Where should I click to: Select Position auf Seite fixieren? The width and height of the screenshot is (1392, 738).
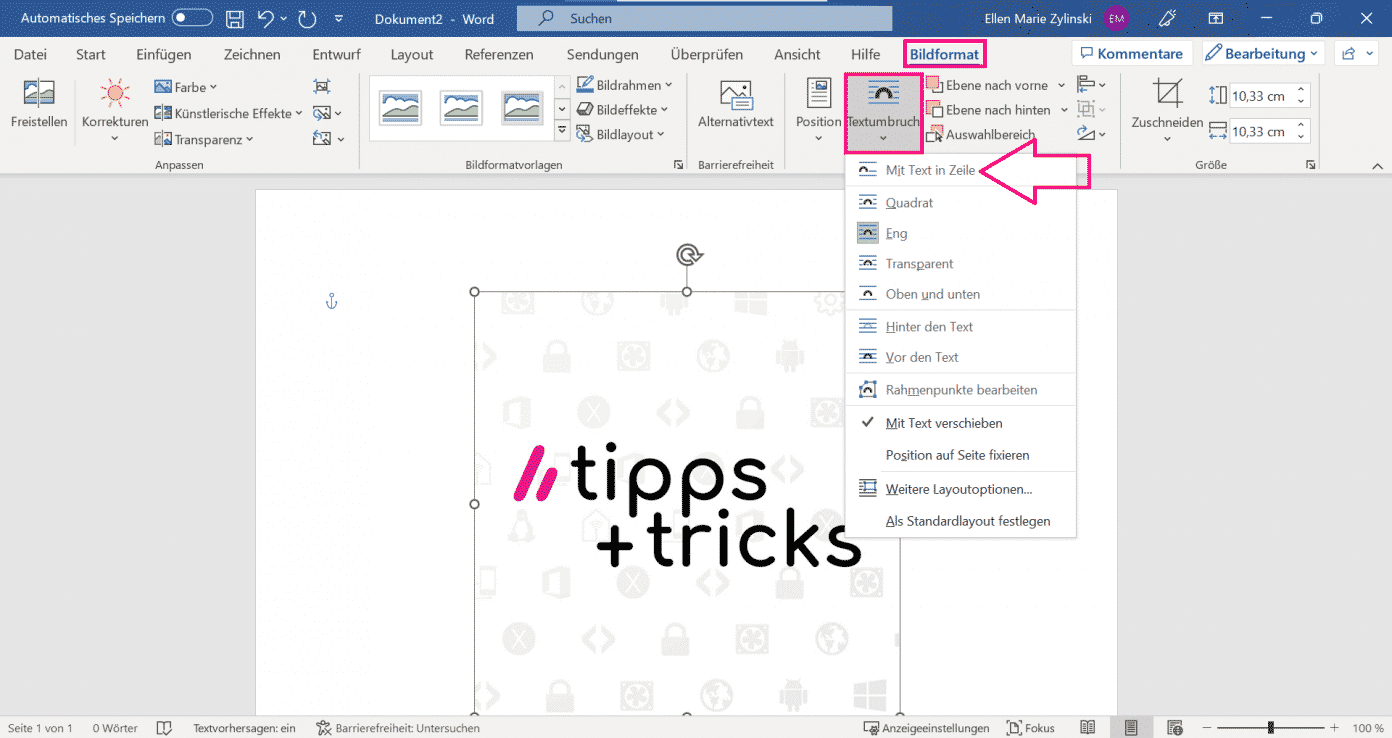[x=956, y=455]
